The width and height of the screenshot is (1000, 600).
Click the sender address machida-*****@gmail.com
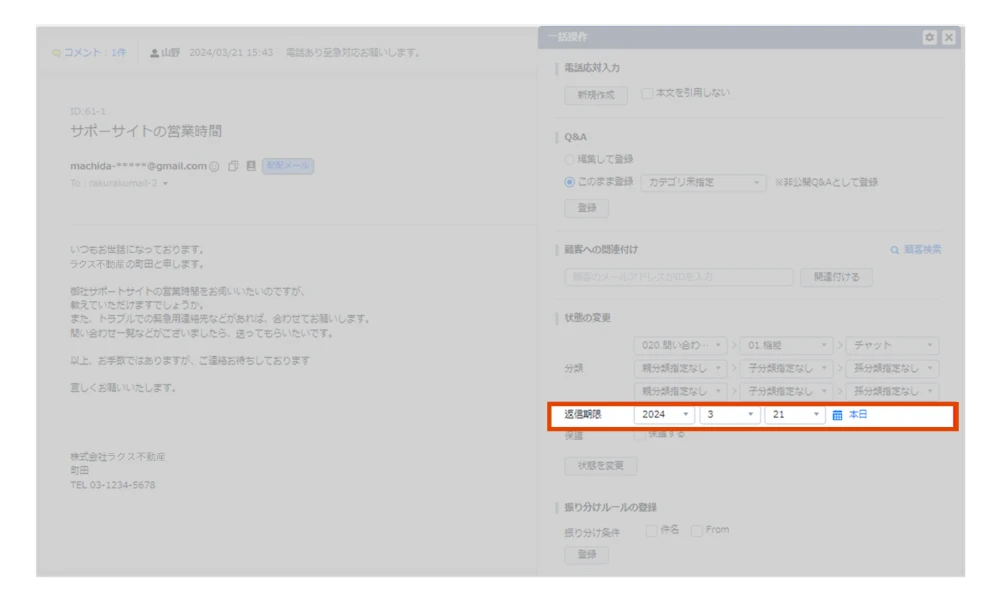138,166
